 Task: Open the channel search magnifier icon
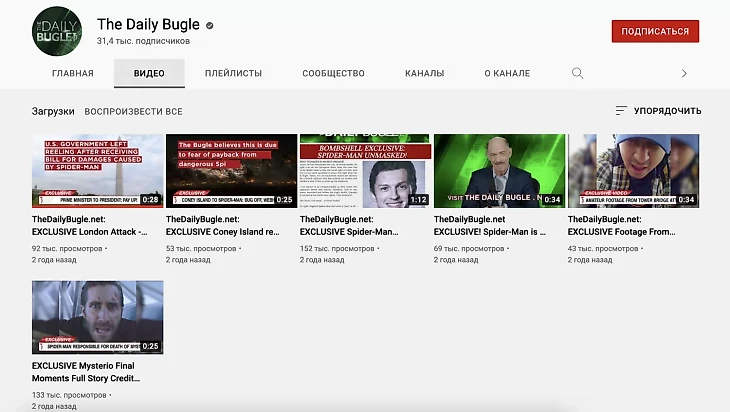577,73
